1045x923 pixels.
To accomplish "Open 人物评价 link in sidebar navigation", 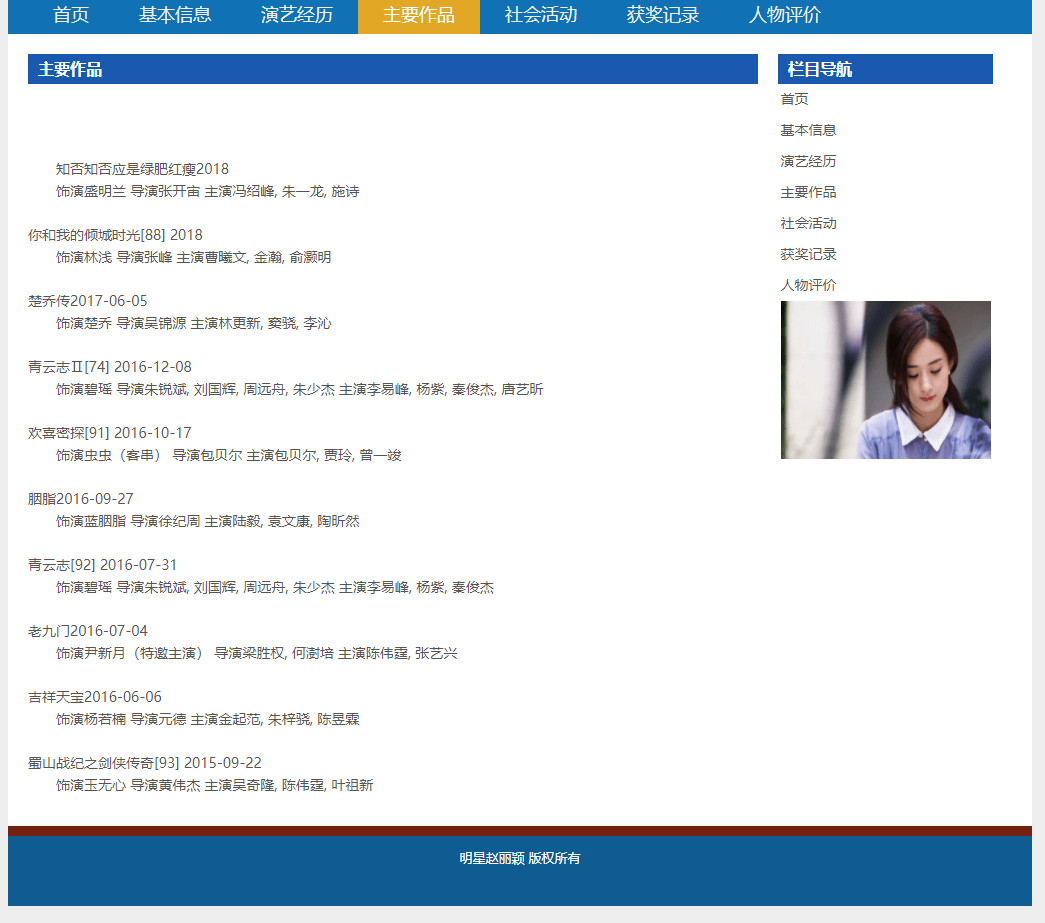I will click(x=808, y=285).
